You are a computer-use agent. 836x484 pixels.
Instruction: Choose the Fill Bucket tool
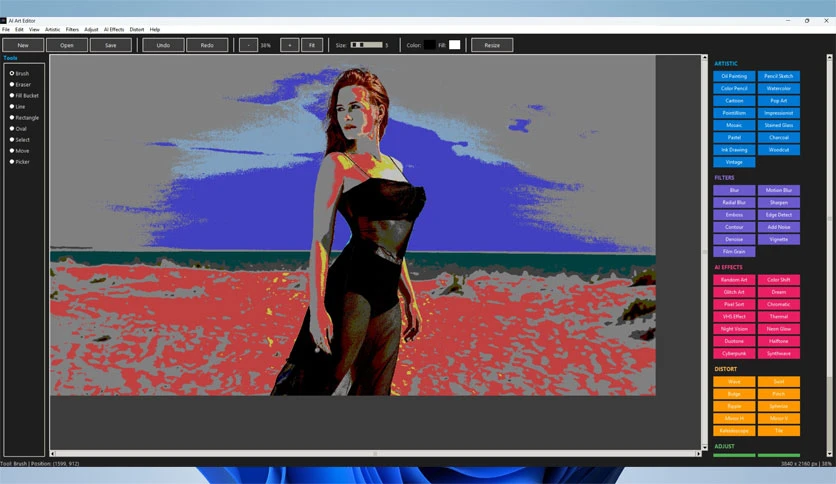point(12,95)
